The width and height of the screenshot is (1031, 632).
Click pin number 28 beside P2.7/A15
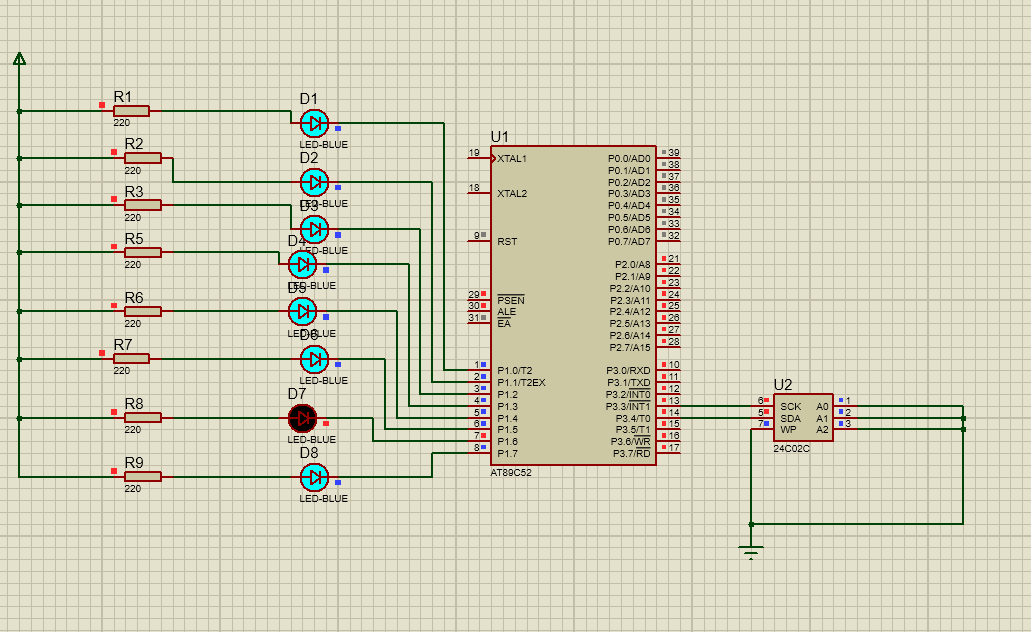pos(674,341)
